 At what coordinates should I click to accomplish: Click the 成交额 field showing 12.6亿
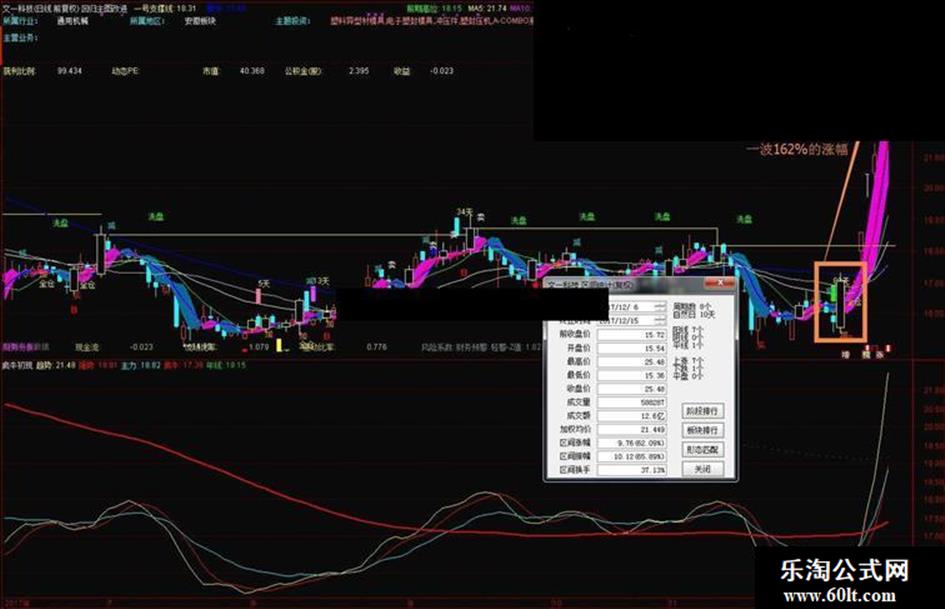(x=632, y=415)
